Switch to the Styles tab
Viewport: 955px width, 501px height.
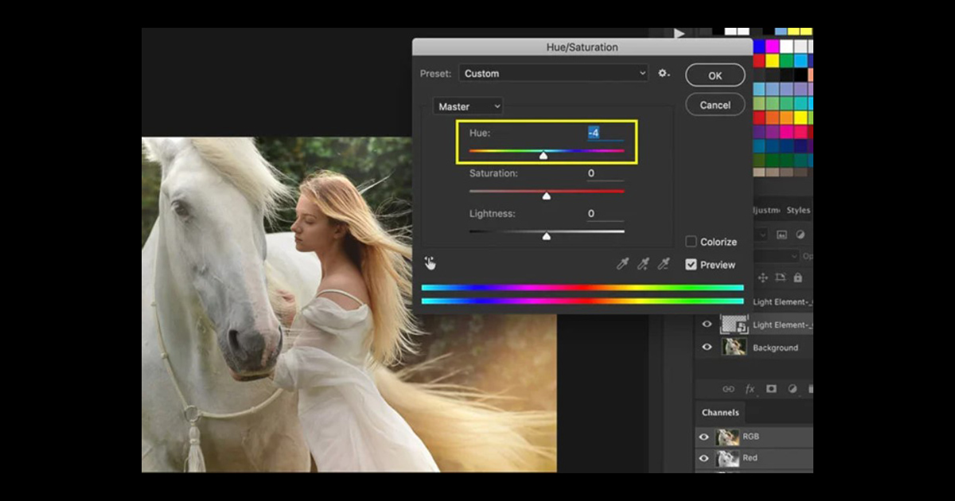pyautogui.click(x=798, y=210)
